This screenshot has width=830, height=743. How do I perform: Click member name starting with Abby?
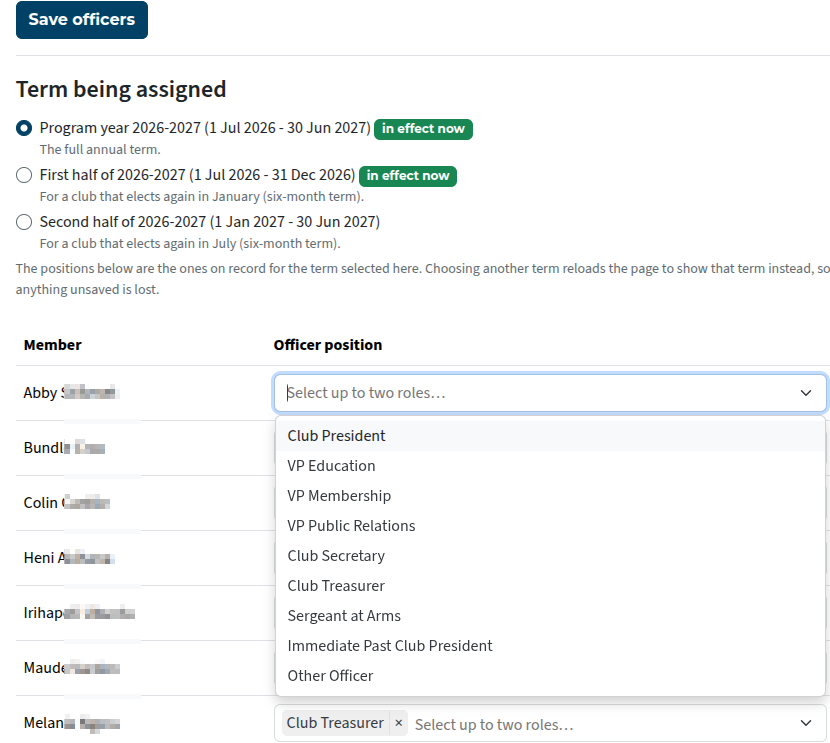click(x=71, y=393)
